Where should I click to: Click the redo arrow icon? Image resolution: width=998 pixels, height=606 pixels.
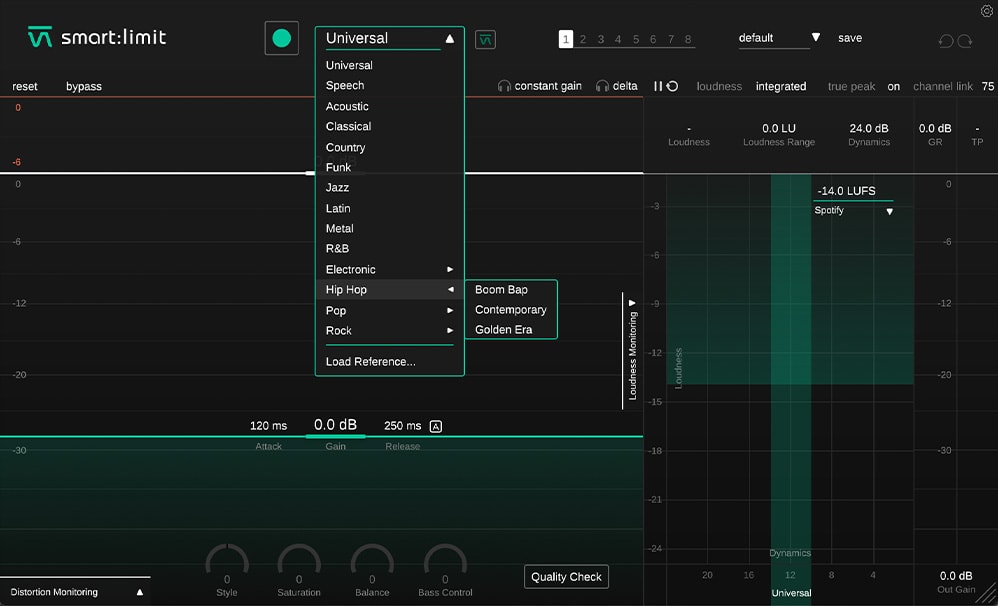click(x=965, y=40)
